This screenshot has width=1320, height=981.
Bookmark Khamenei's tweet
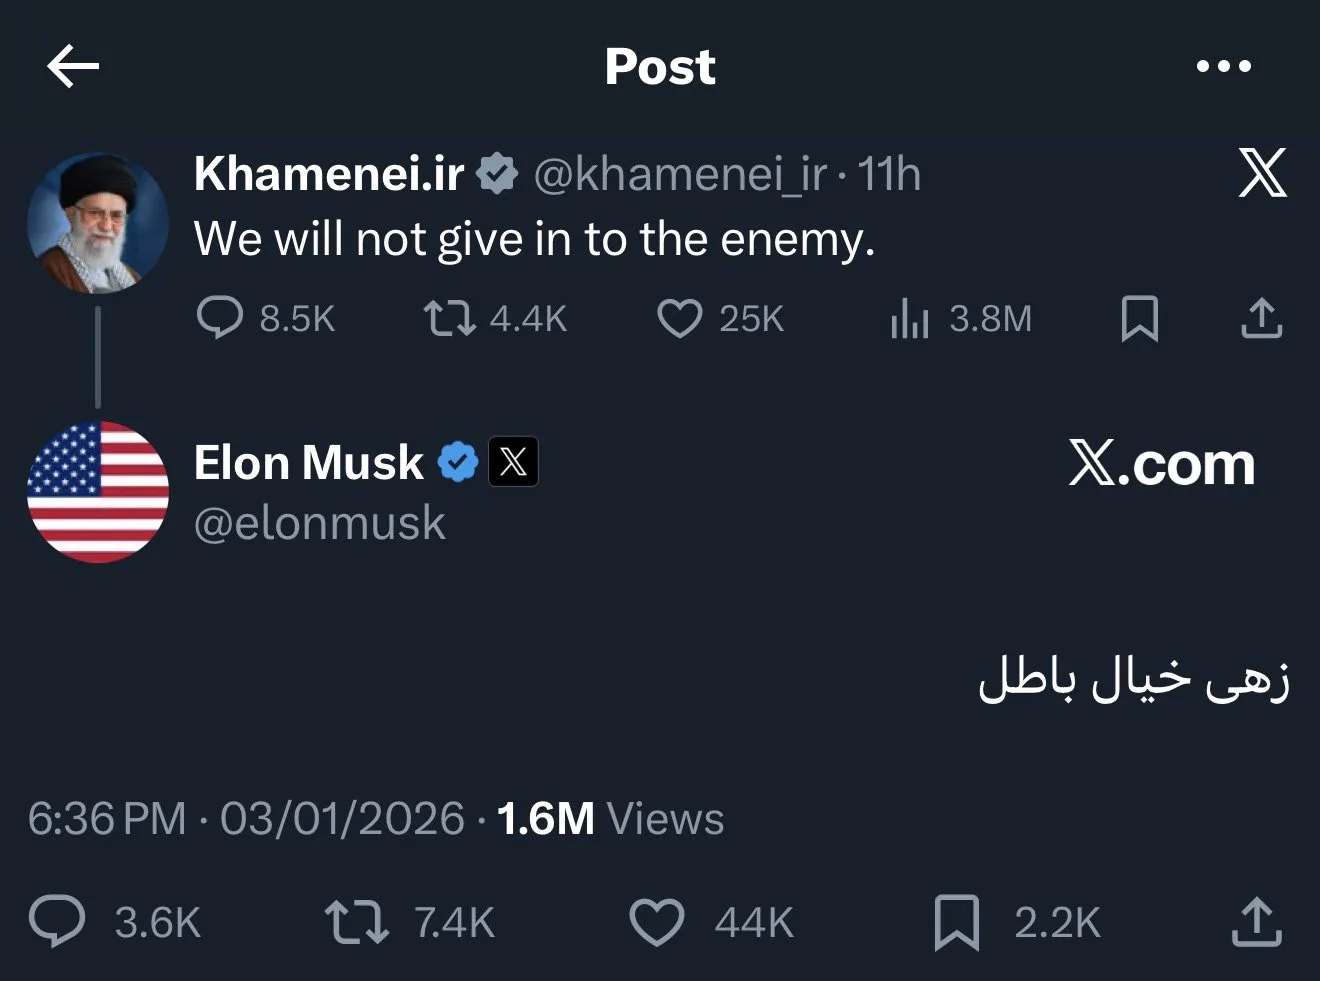pos(1139,318)
